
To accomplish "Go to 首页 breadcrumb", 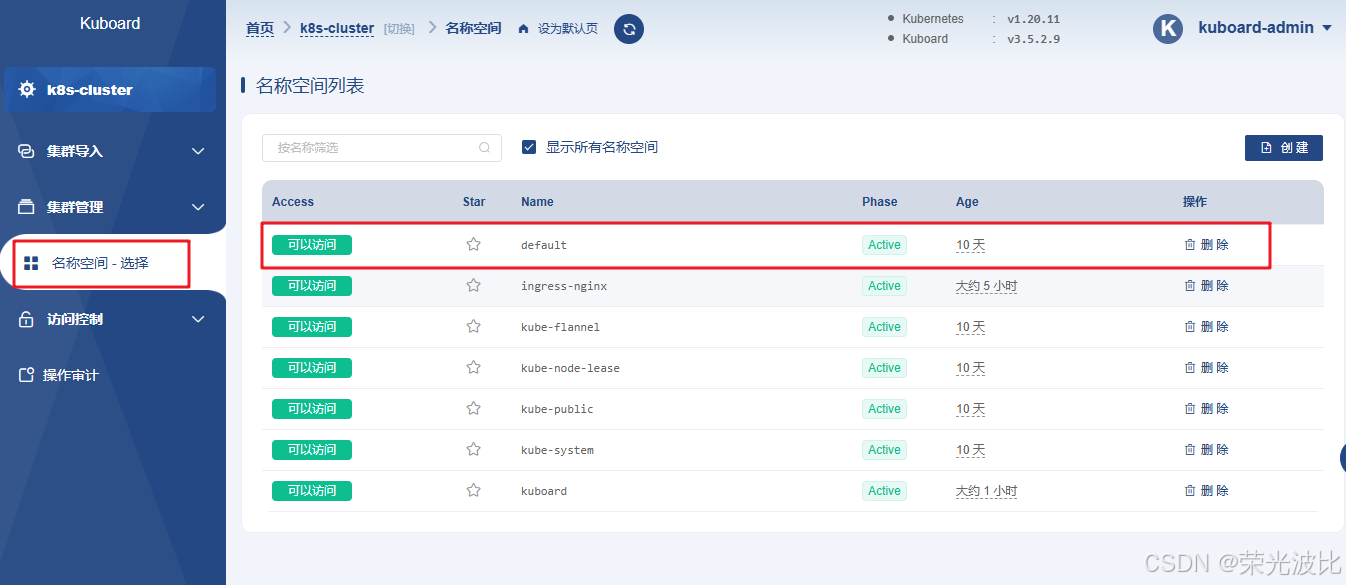I will (x=260, y=28).
